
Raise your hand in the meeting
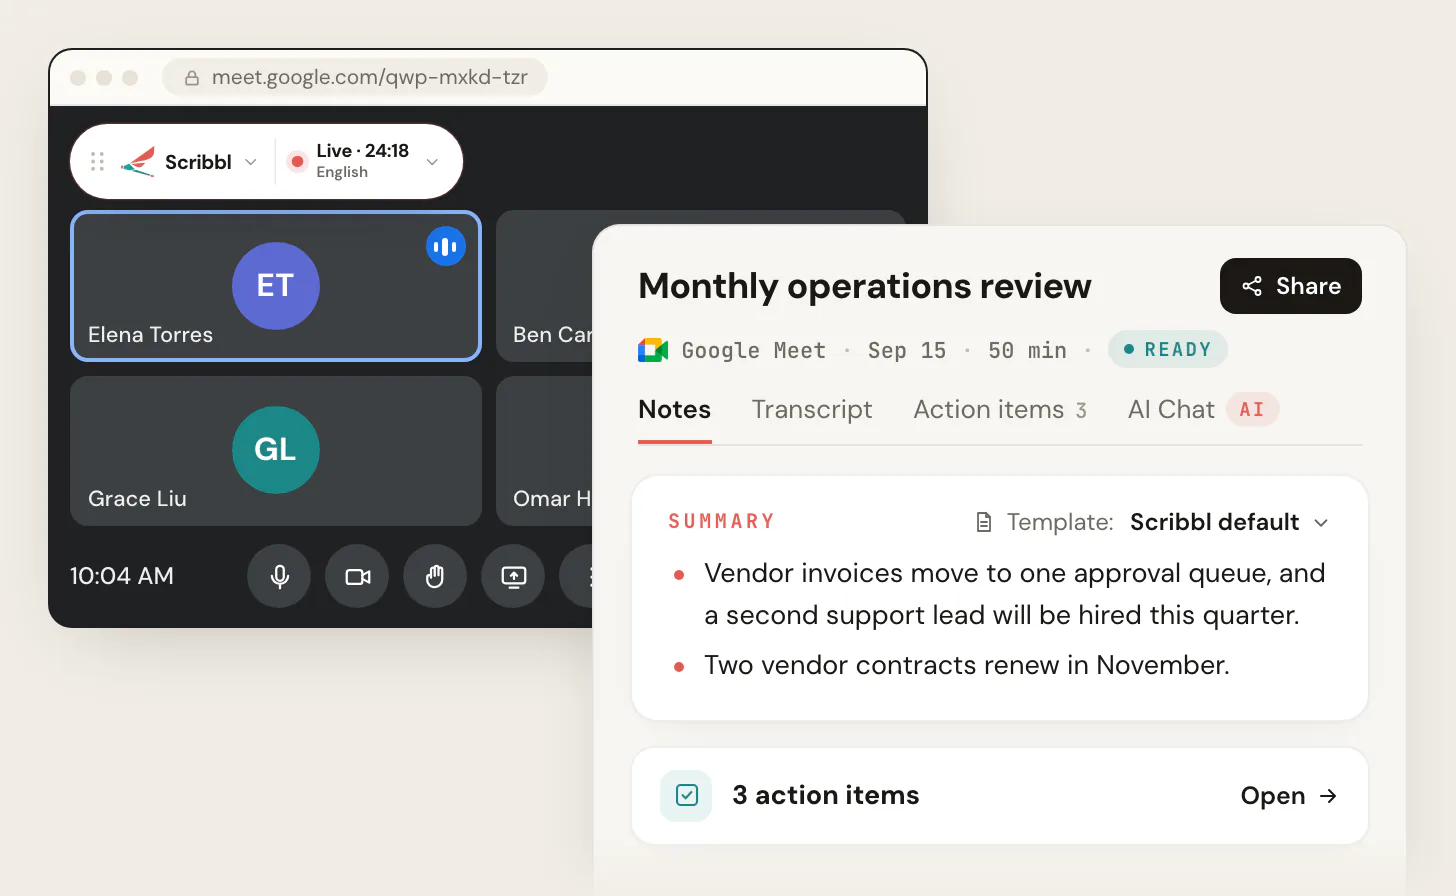tap(435, 576)
